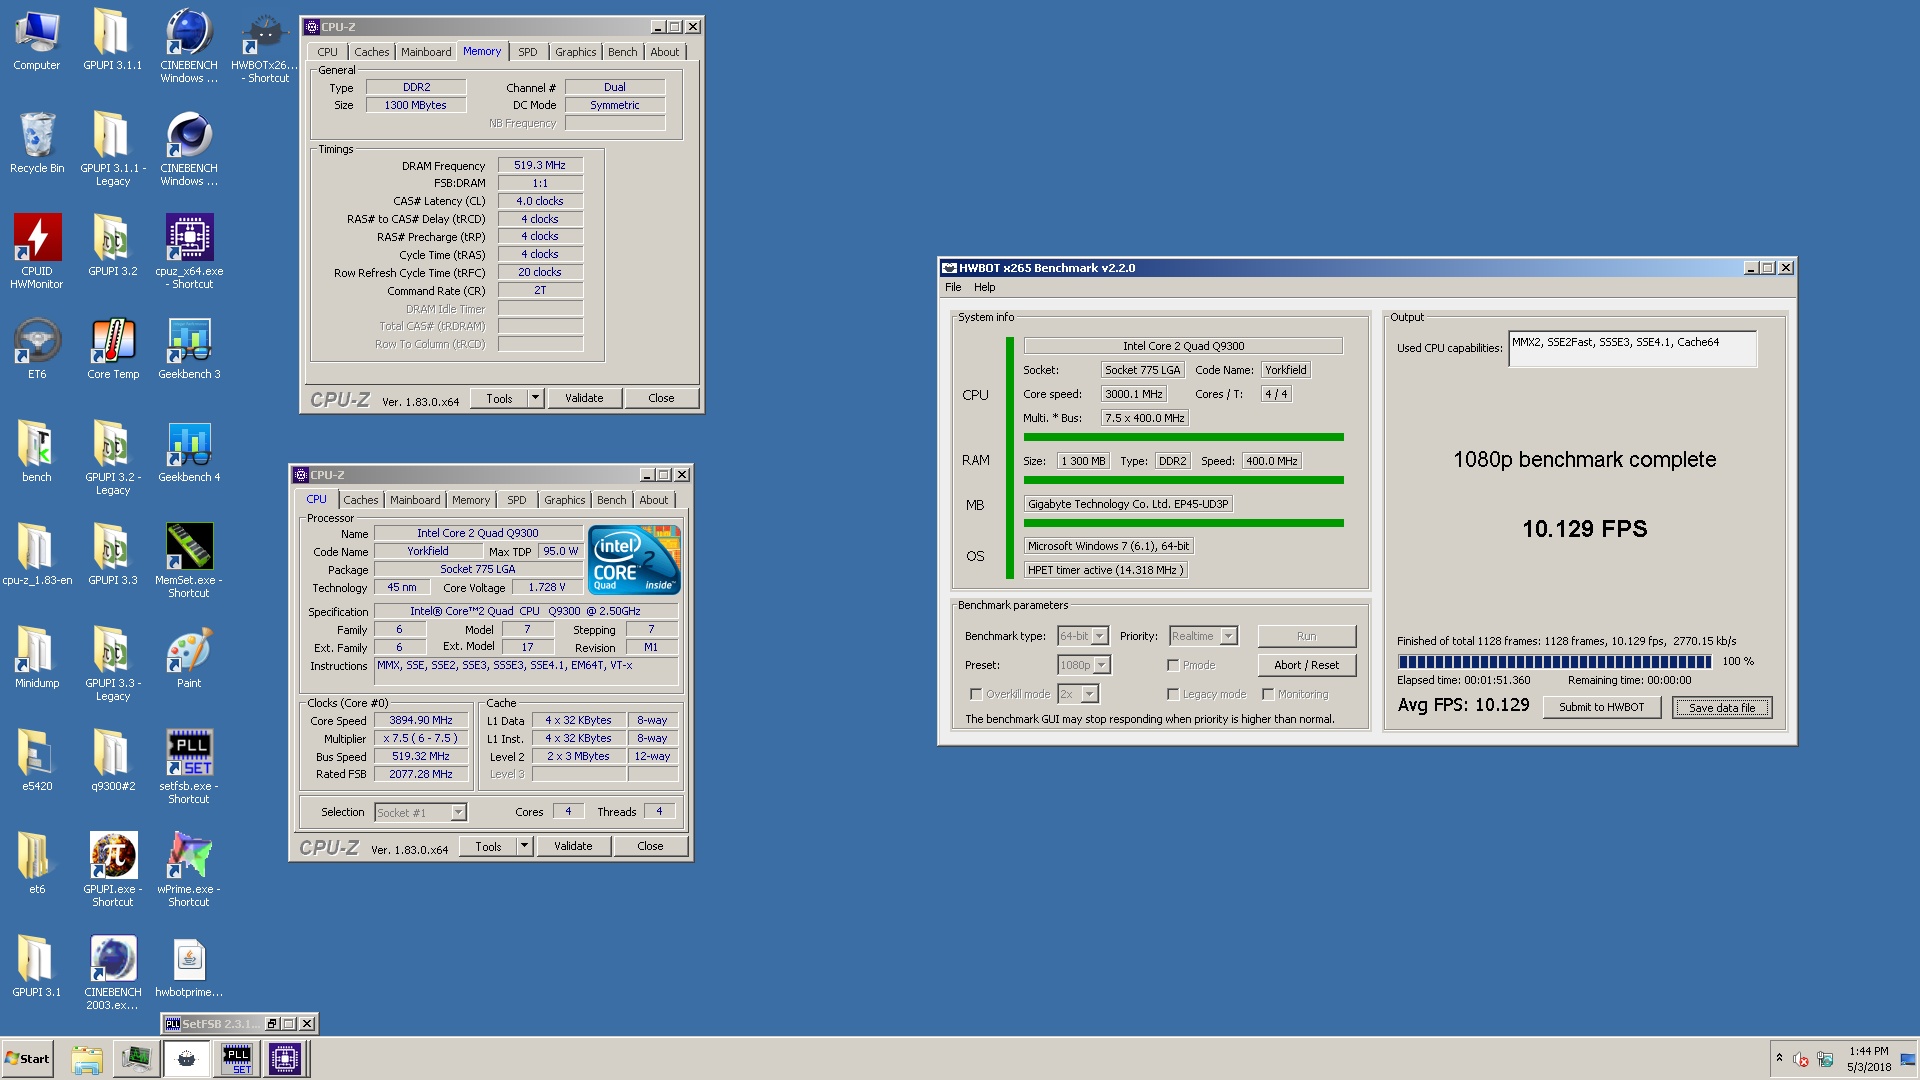
Task: Launch Geekbench 4 desktop shortcut
Action: pyautogui.click(x=189, y=452)
